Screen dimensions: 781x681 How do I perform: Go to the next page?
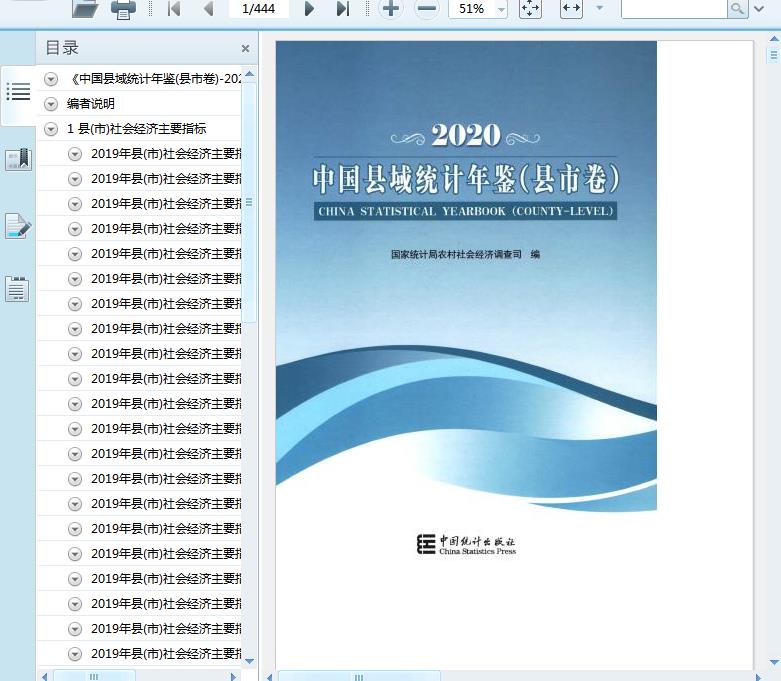click(309, 8)
